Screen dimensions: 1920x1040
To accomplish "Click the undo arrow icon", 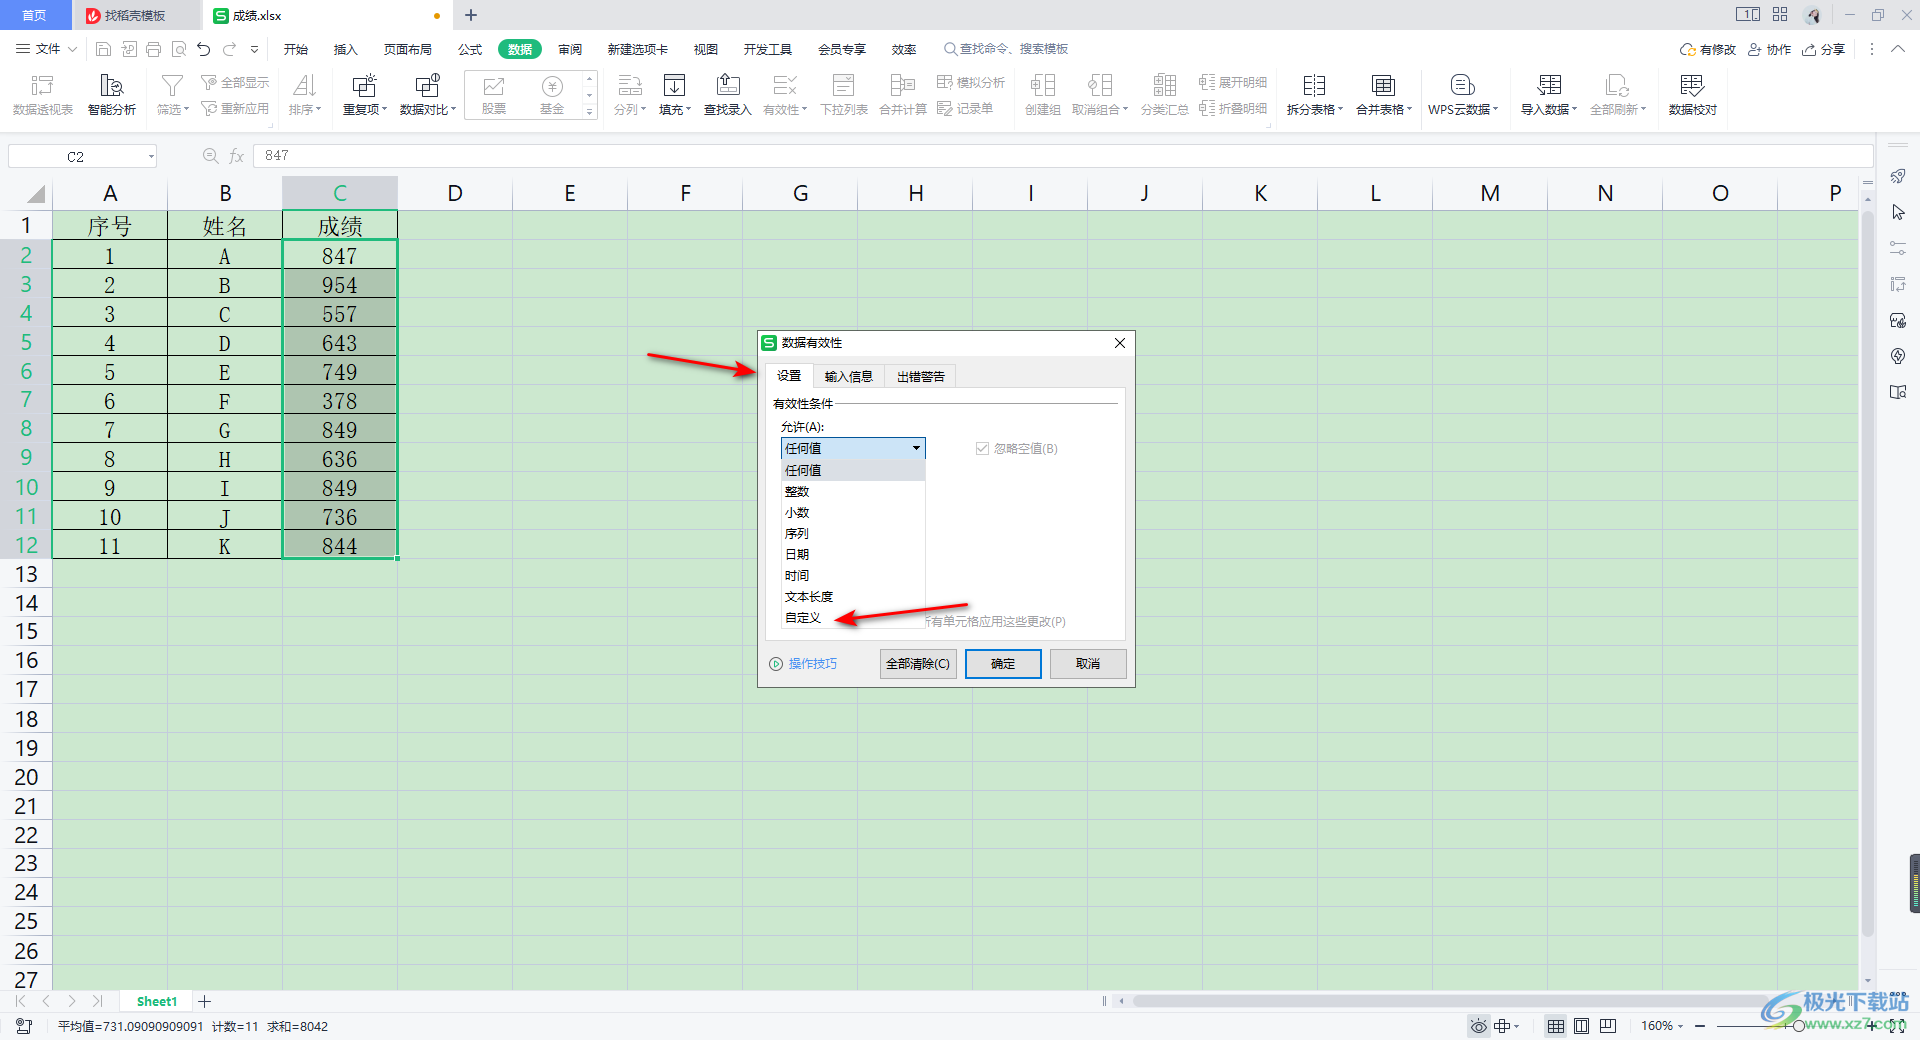I will [204, 49].
